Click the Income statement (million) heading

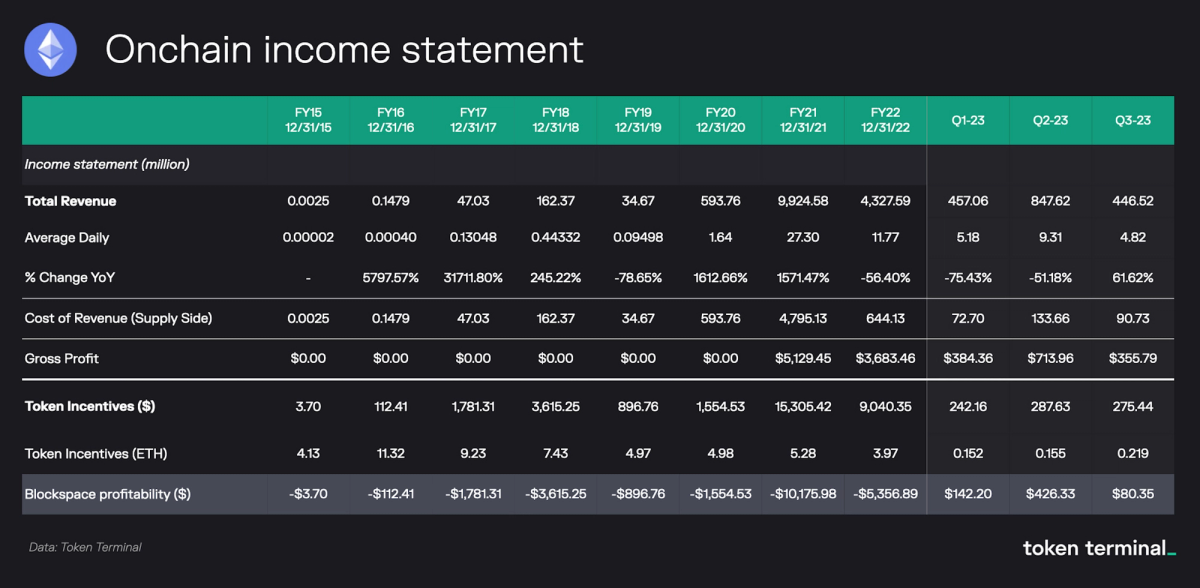tap(107, 164)
